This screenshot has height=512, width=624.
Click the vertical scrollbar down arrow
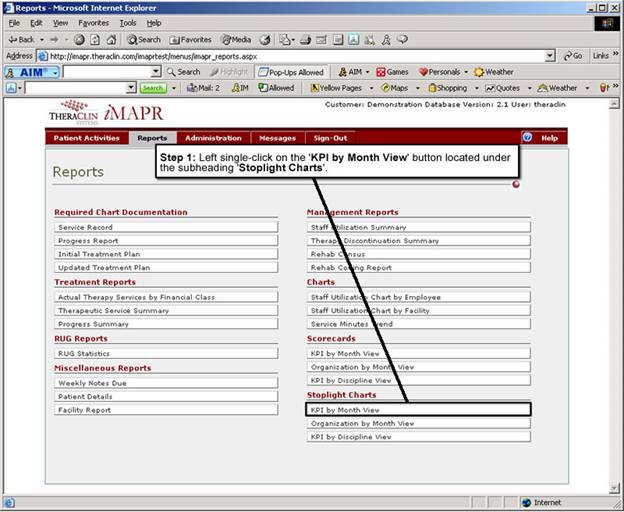pyautogui.click(x=614, y=487)
